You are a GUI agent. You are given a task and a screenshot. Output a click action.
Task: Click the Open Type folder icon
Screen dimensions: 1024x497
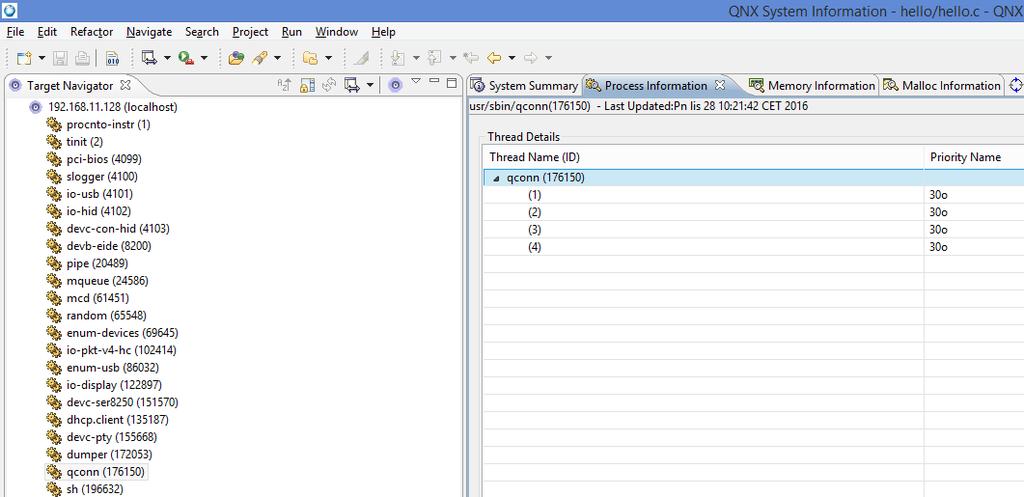pos(236,58)
